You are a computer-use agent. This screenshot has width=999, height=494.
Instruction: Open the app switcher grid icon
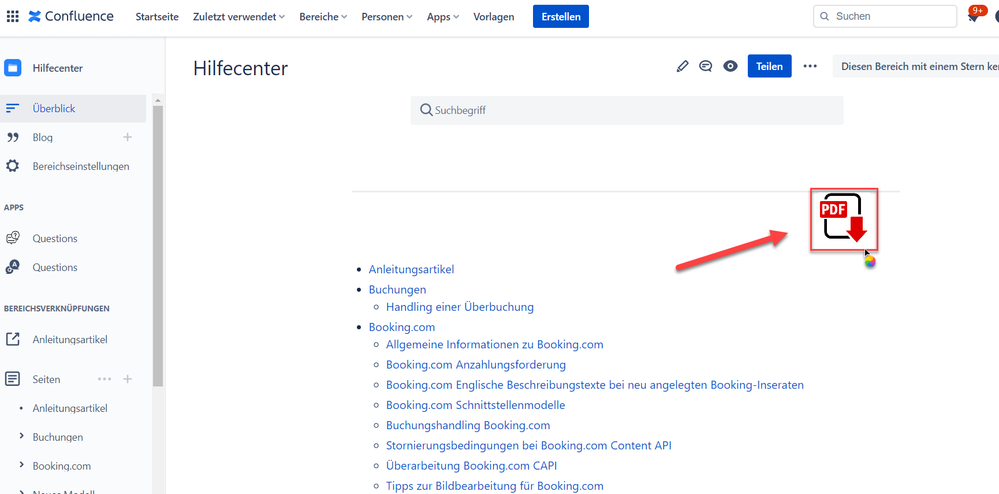(12, 16)
